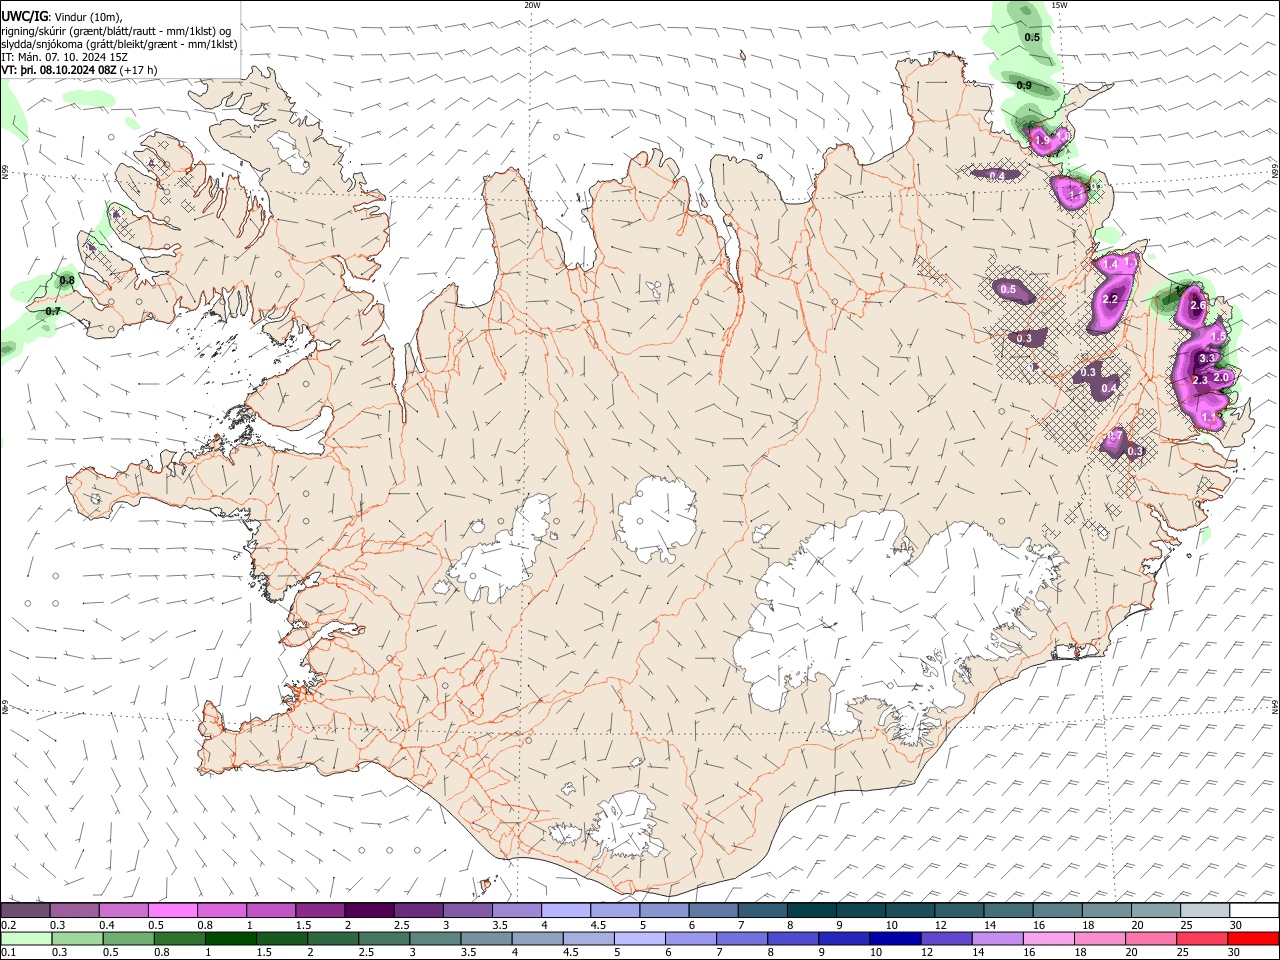Click the darkest green rain swatch at 1
Image resolution: width=1280 pixels, height=960 pixels.
click(x=230, y=938)
